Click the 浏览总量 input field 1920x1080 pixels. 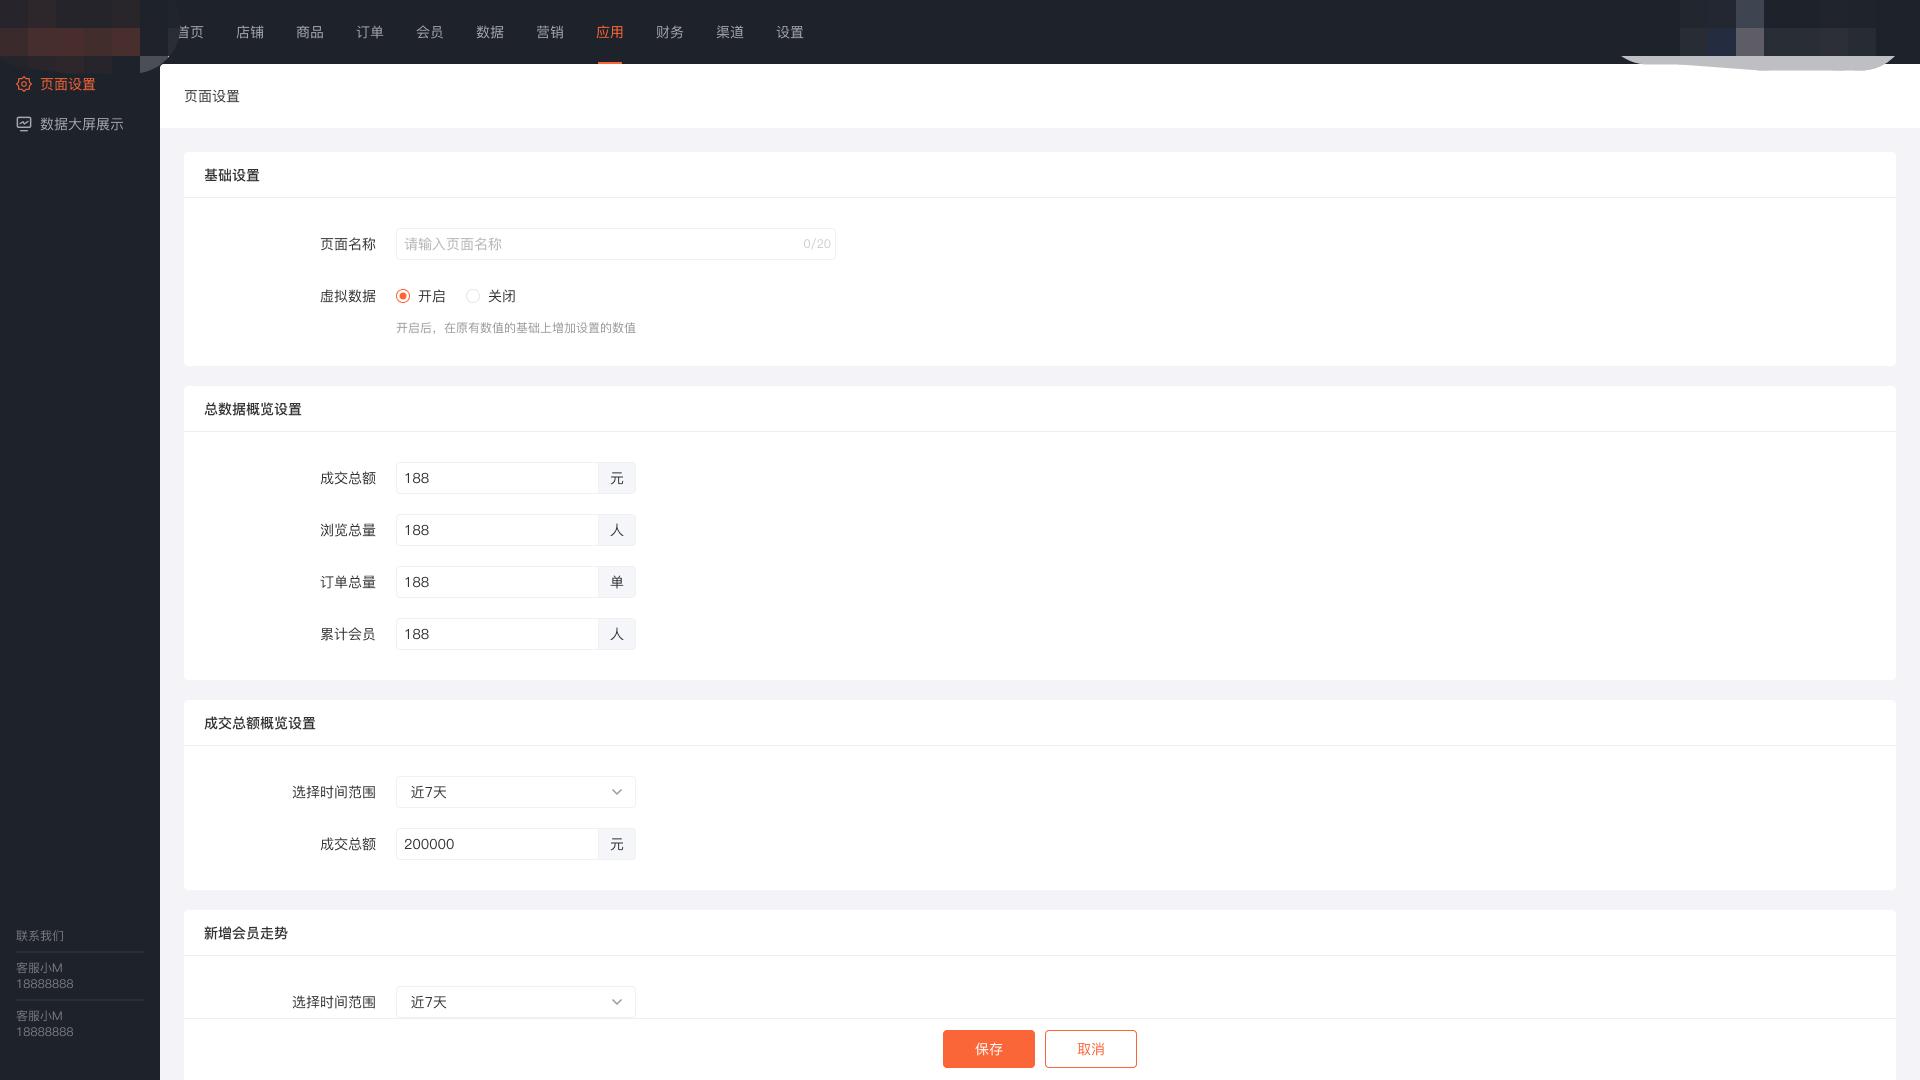497,530
